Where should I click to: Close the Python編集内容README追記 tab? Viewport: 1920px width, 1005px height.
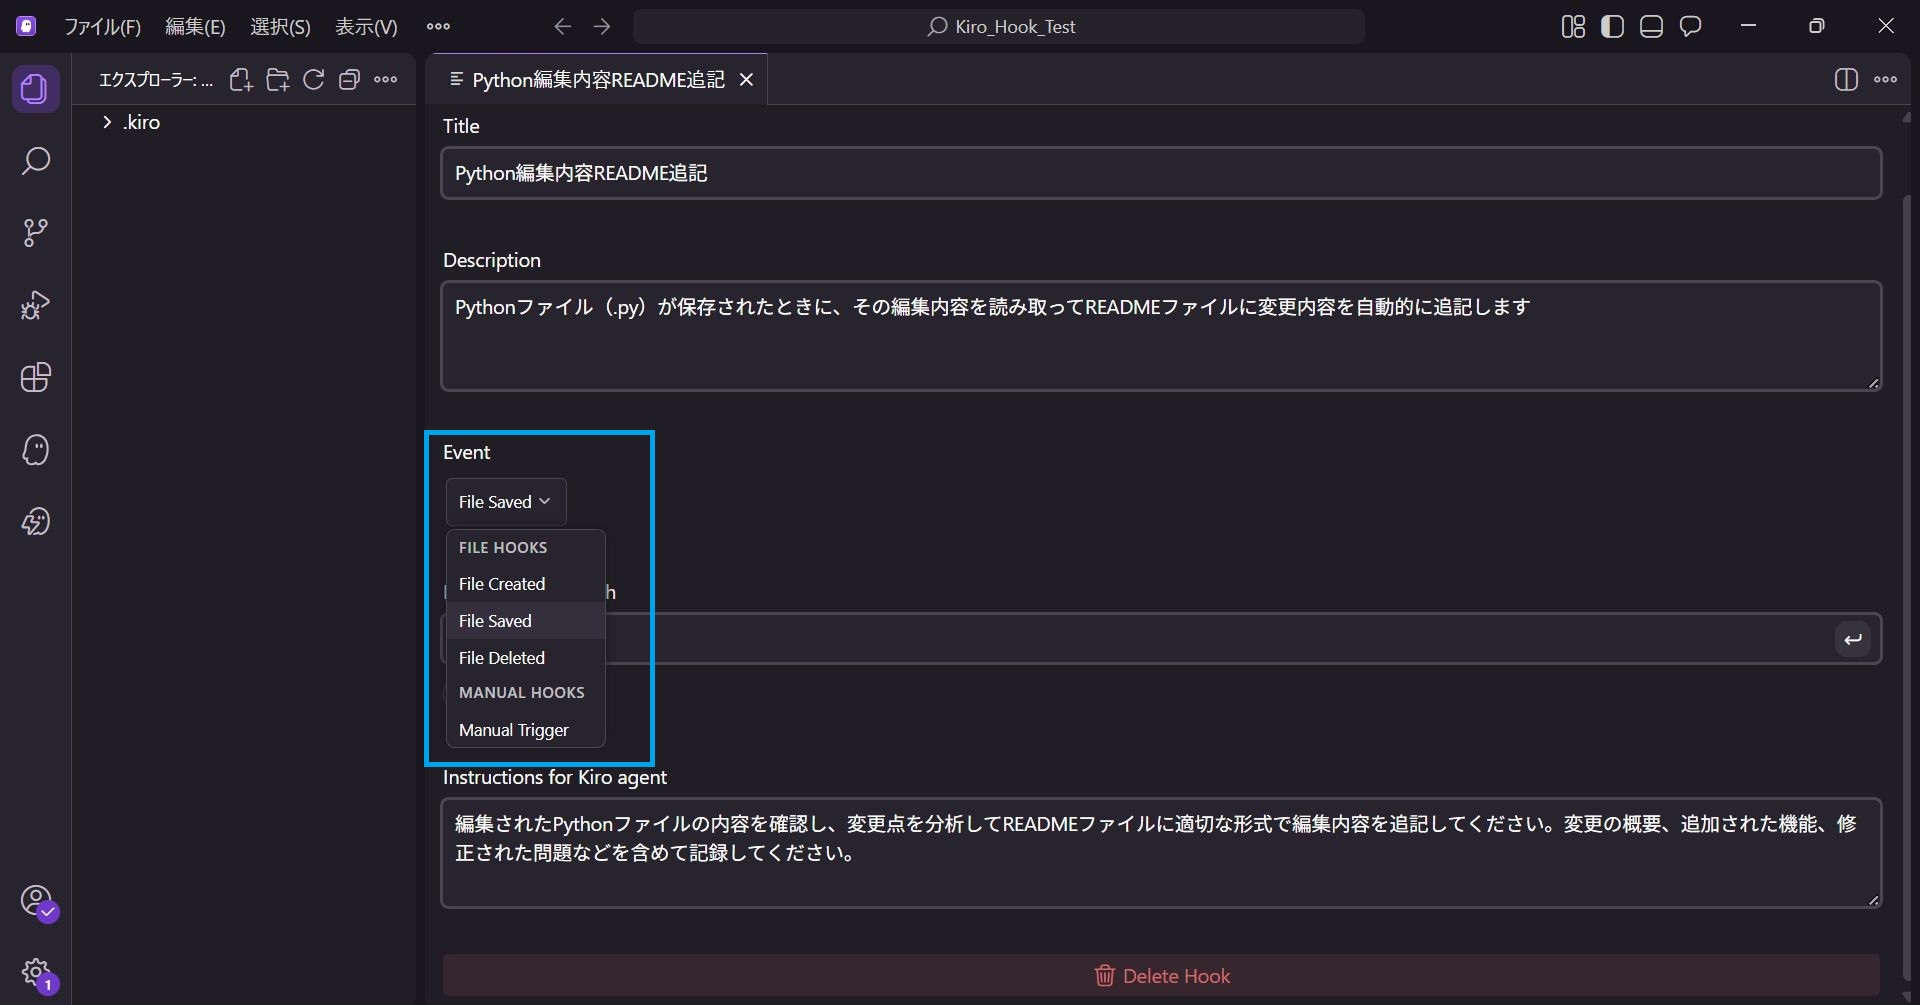(746, 80)
